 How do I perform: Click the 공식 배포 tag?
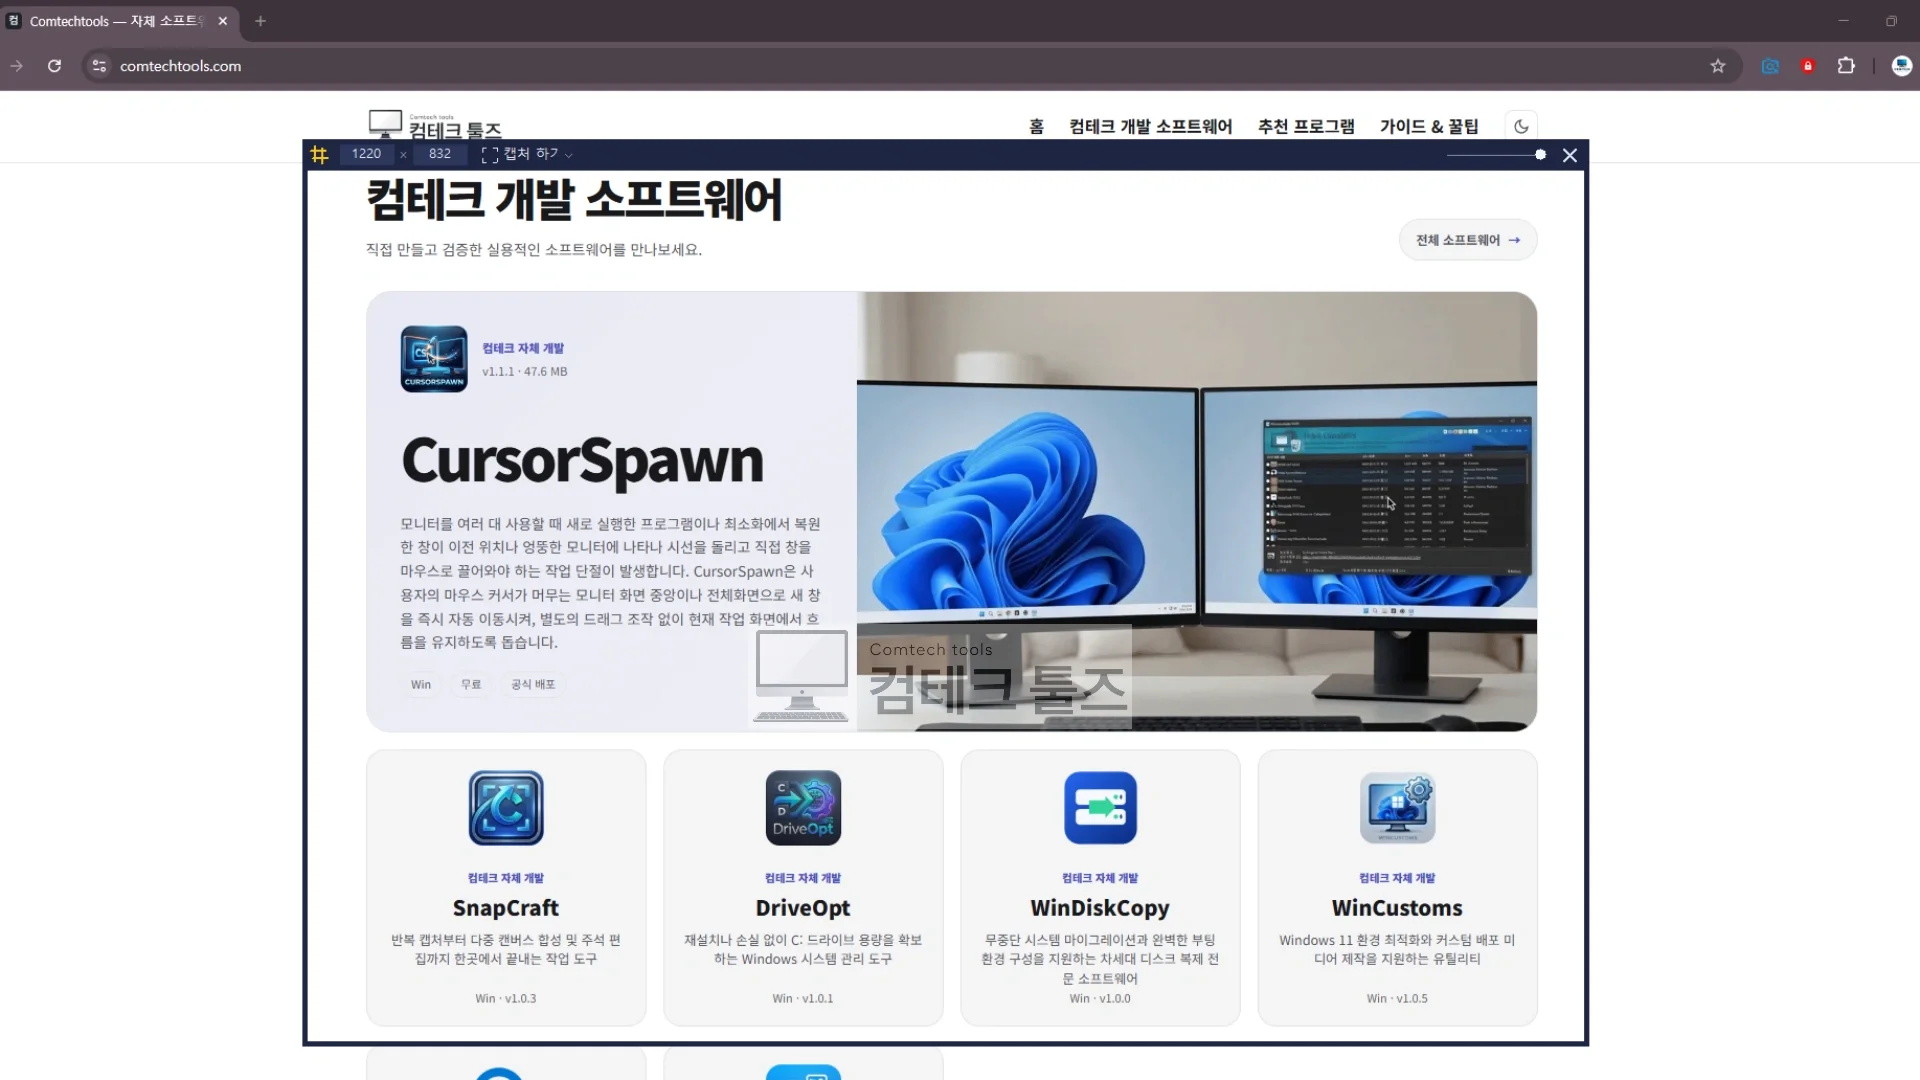click(x=533, y=685)
